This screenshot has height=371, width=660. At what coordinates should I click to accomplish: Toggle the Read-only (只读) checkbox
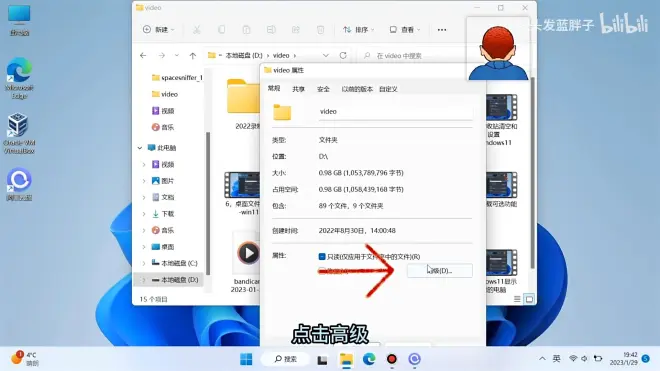(x=322, y=256)
